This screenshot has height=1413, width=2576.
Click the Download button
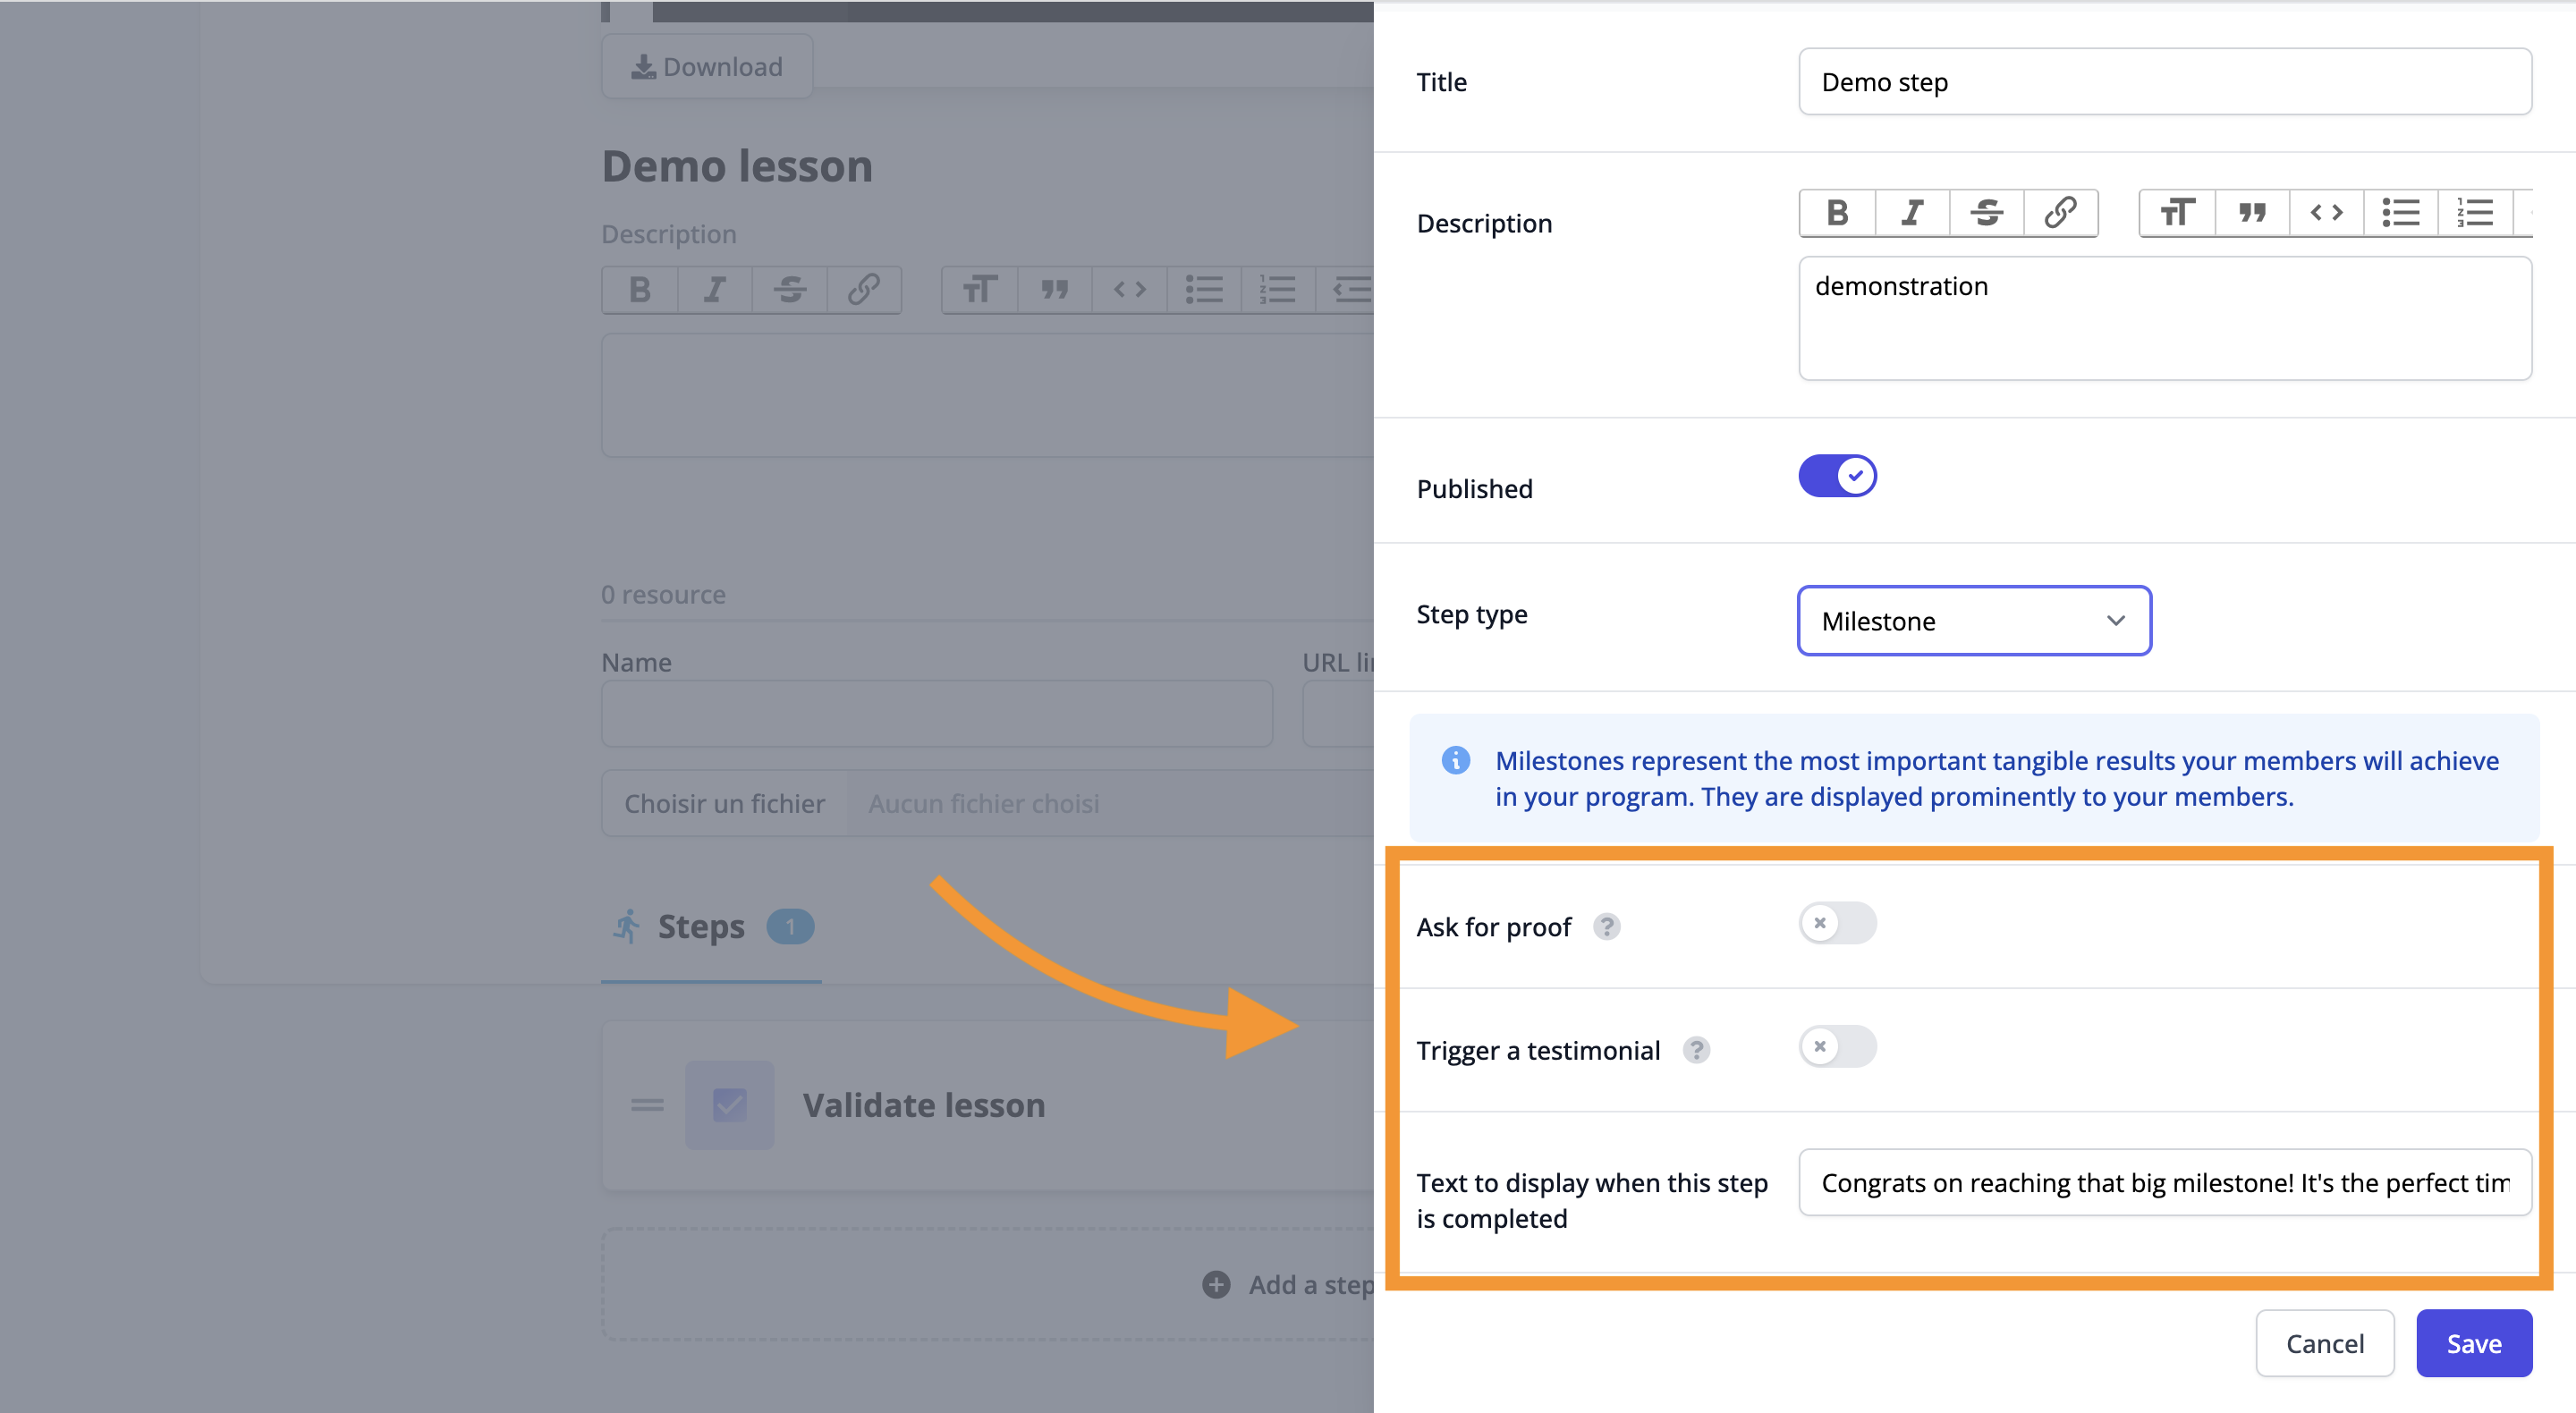tap(707, 67)
